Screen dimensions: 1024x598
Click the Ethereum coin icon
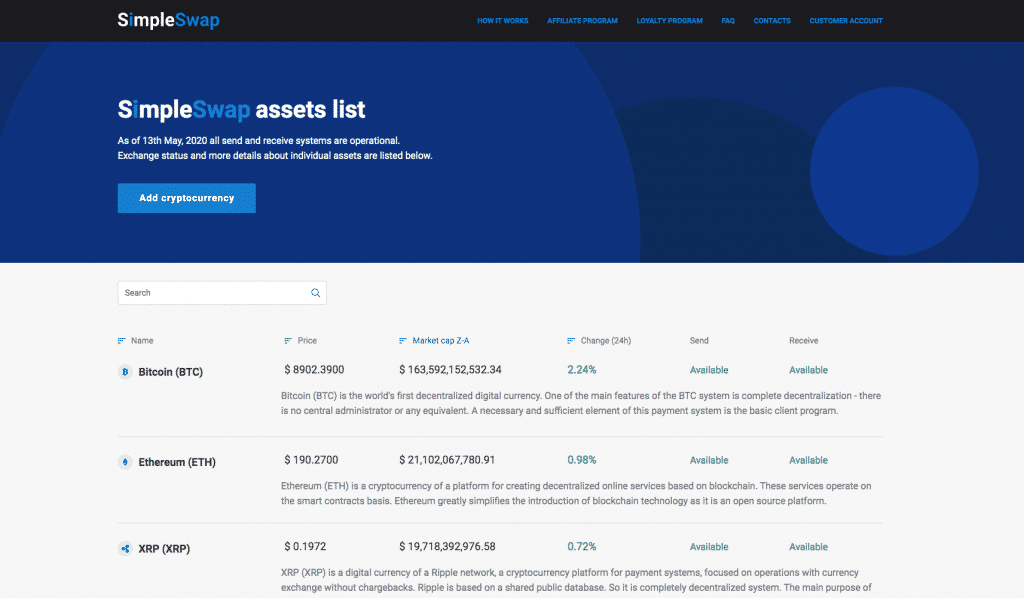point(125,462)
